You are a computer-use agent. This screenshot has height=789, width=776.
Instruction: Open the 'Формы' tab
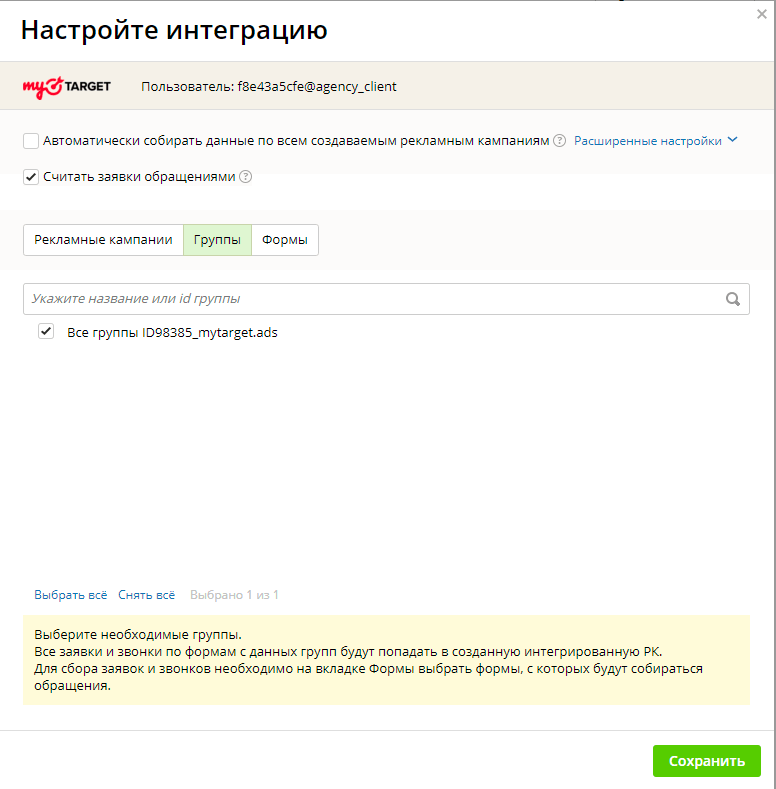(x=284, y=240)
